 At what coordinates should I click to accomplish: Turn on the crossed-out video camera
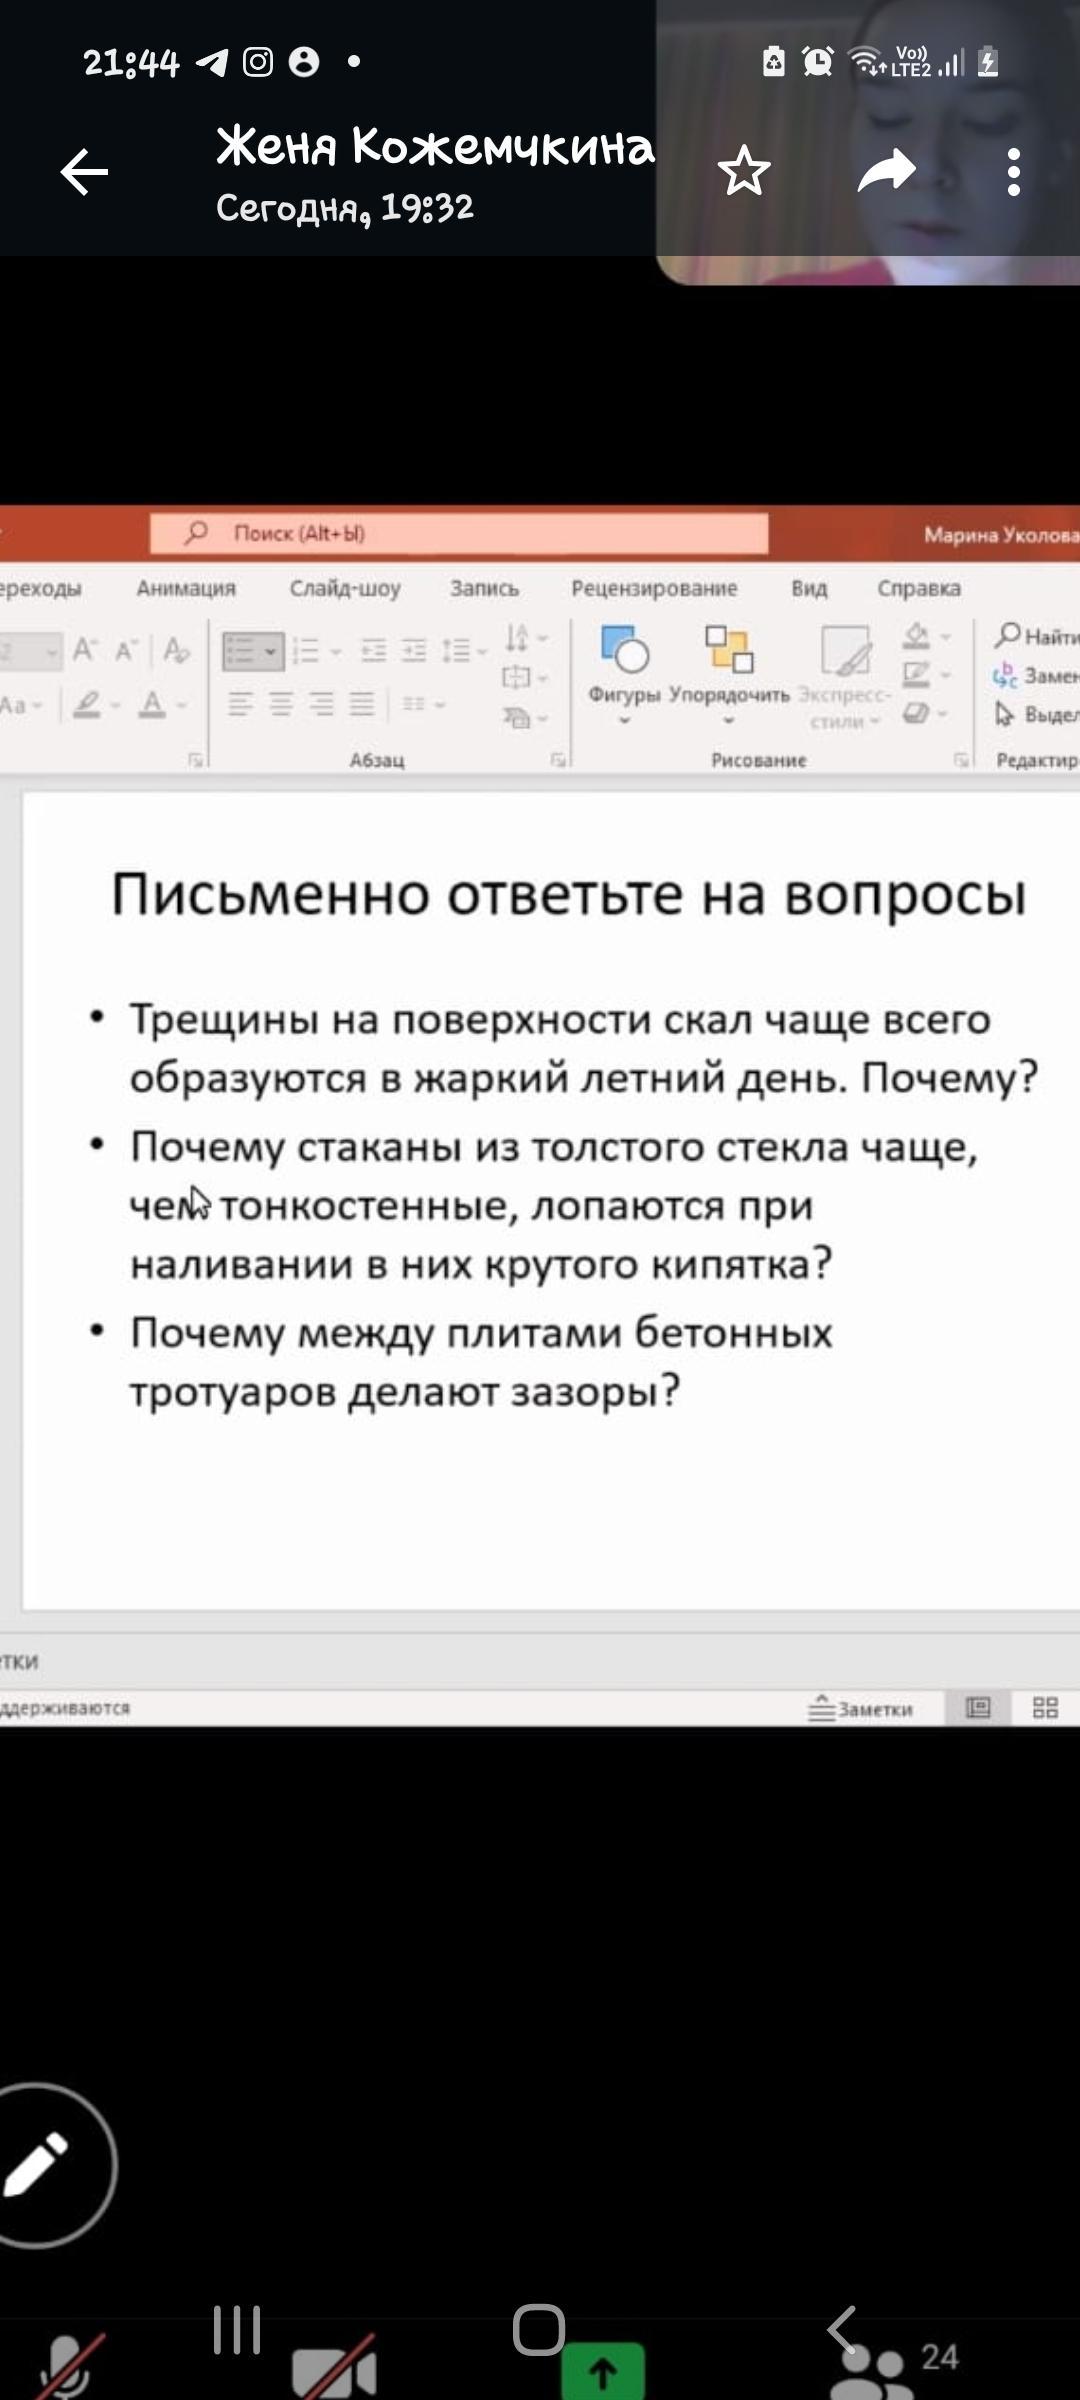click(334, 2368)
